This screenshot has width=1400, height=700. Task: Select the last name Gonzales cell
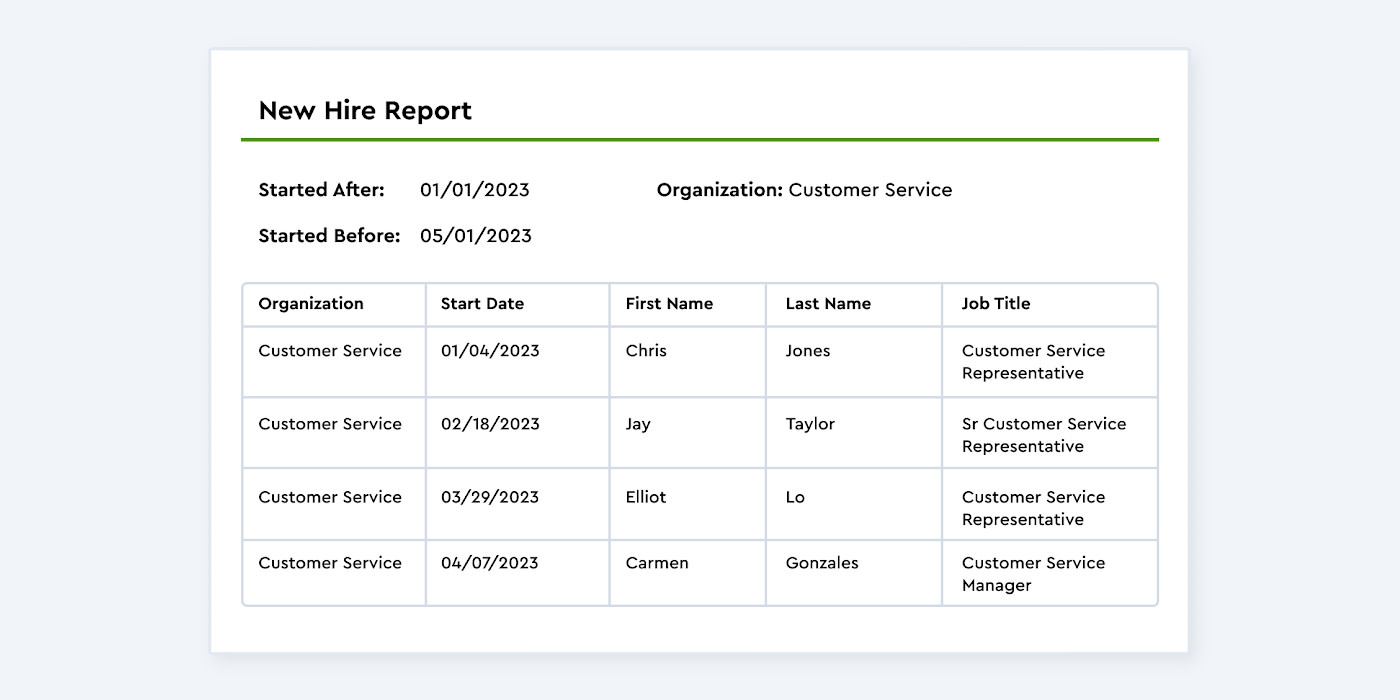pos(822,563)
